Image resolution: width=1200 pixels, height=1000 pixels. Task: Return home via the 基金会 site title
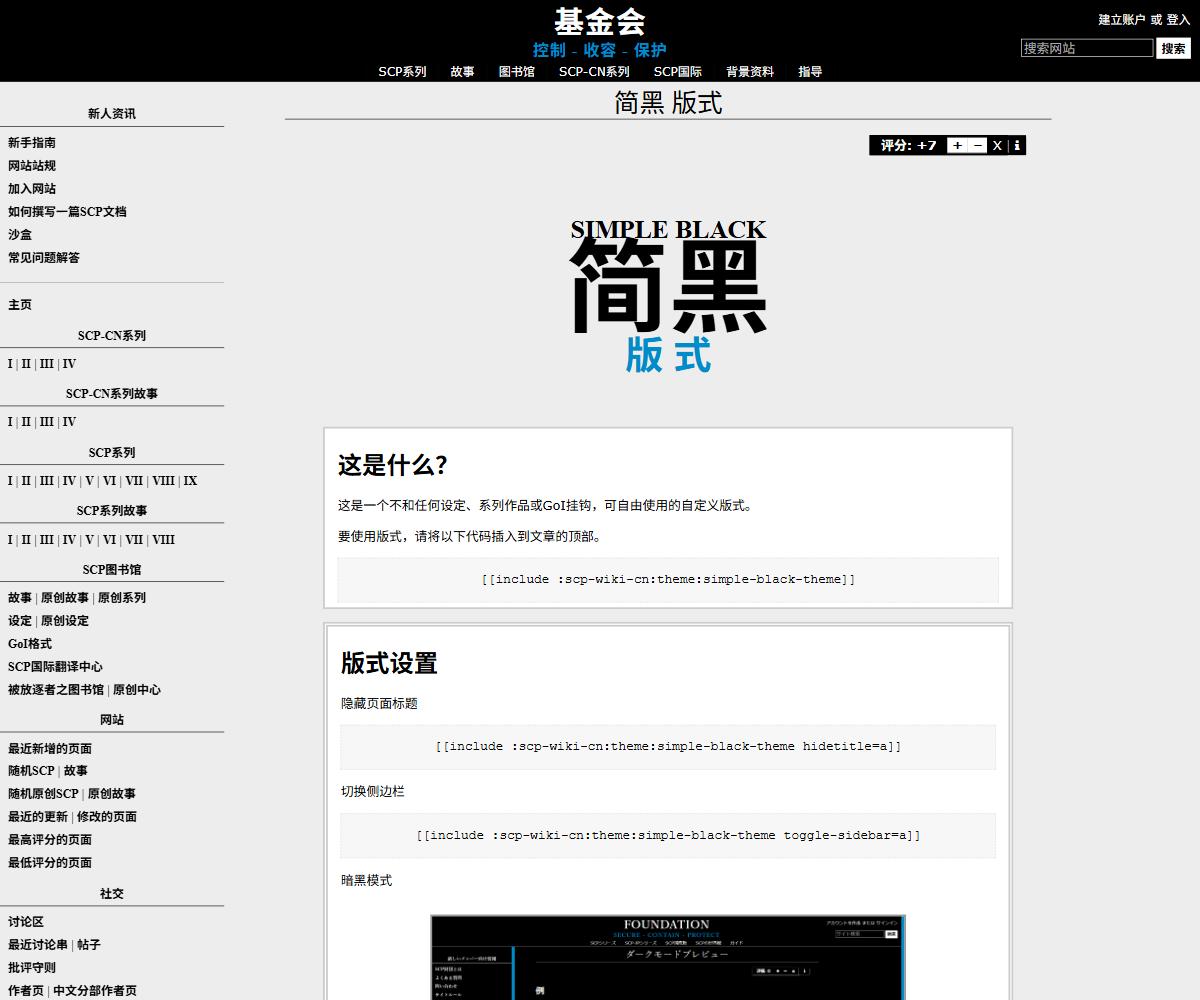coord(600,21)
